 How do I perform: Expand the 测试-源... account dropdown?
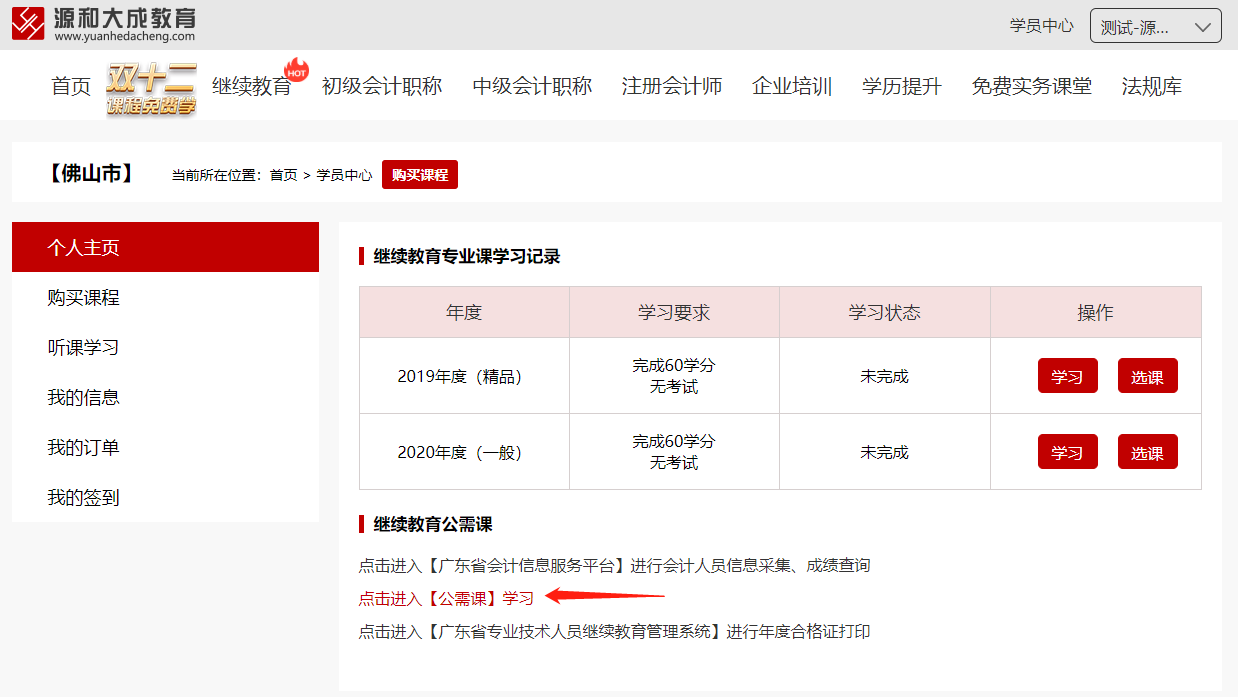1155,27
